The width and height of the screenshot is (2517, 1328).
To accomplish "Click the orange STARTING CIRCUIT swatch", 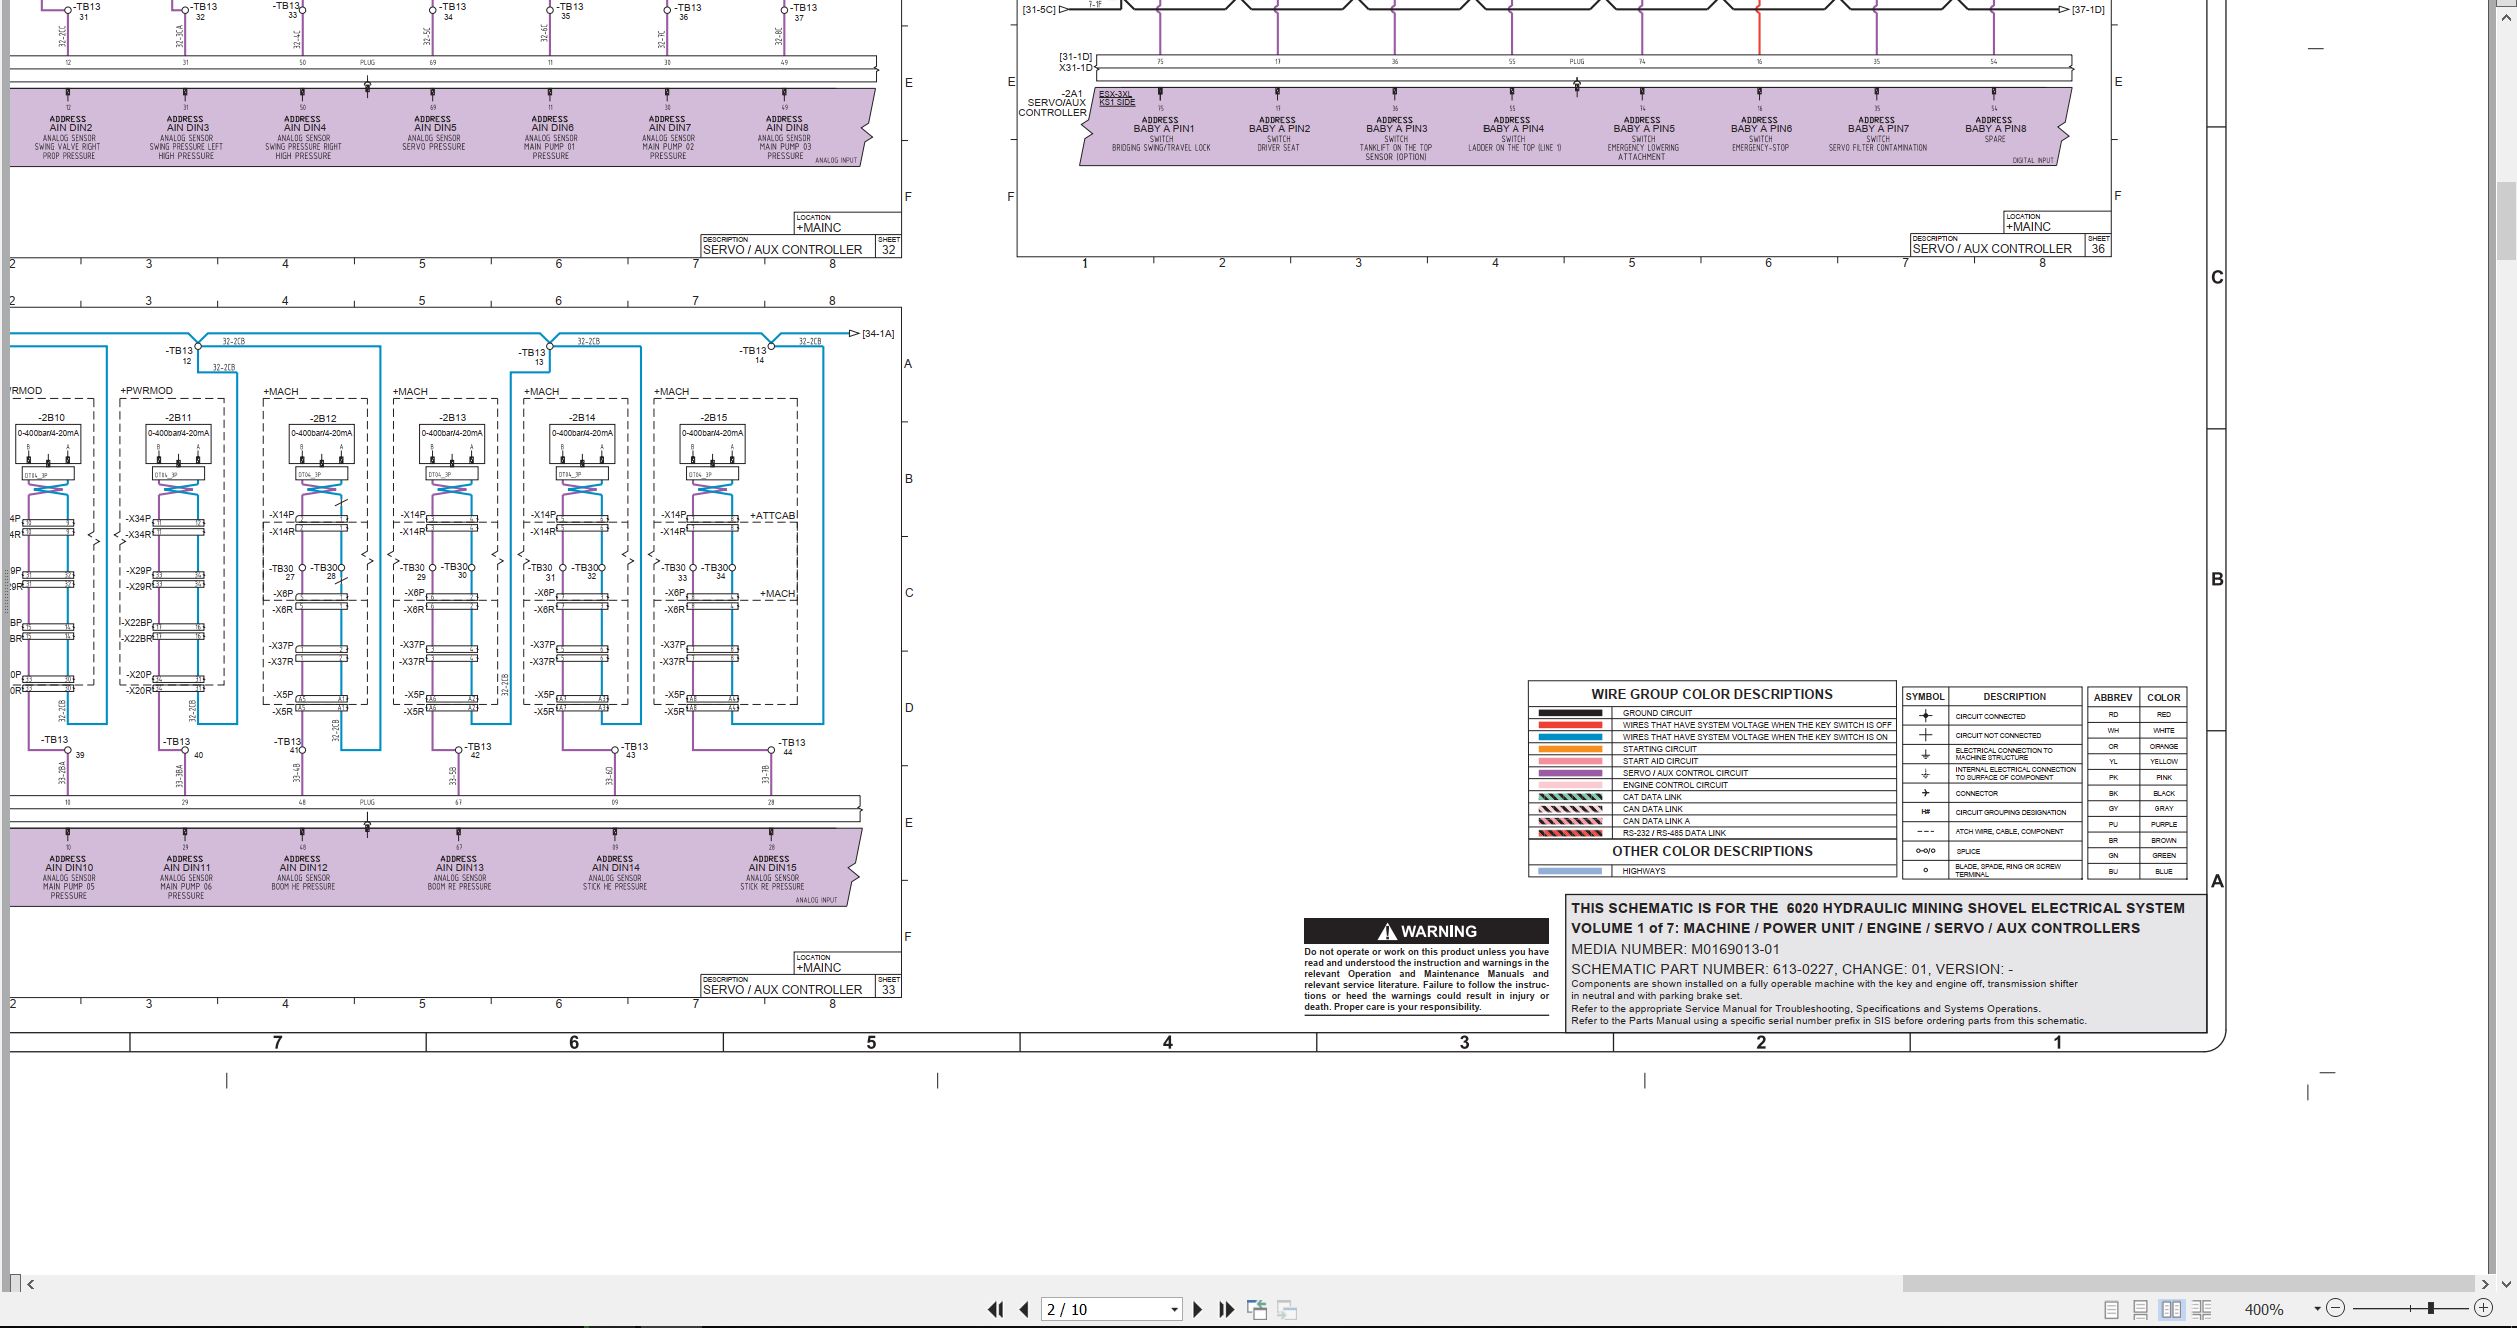I will pyautogui.click(x=1570, y=749).
